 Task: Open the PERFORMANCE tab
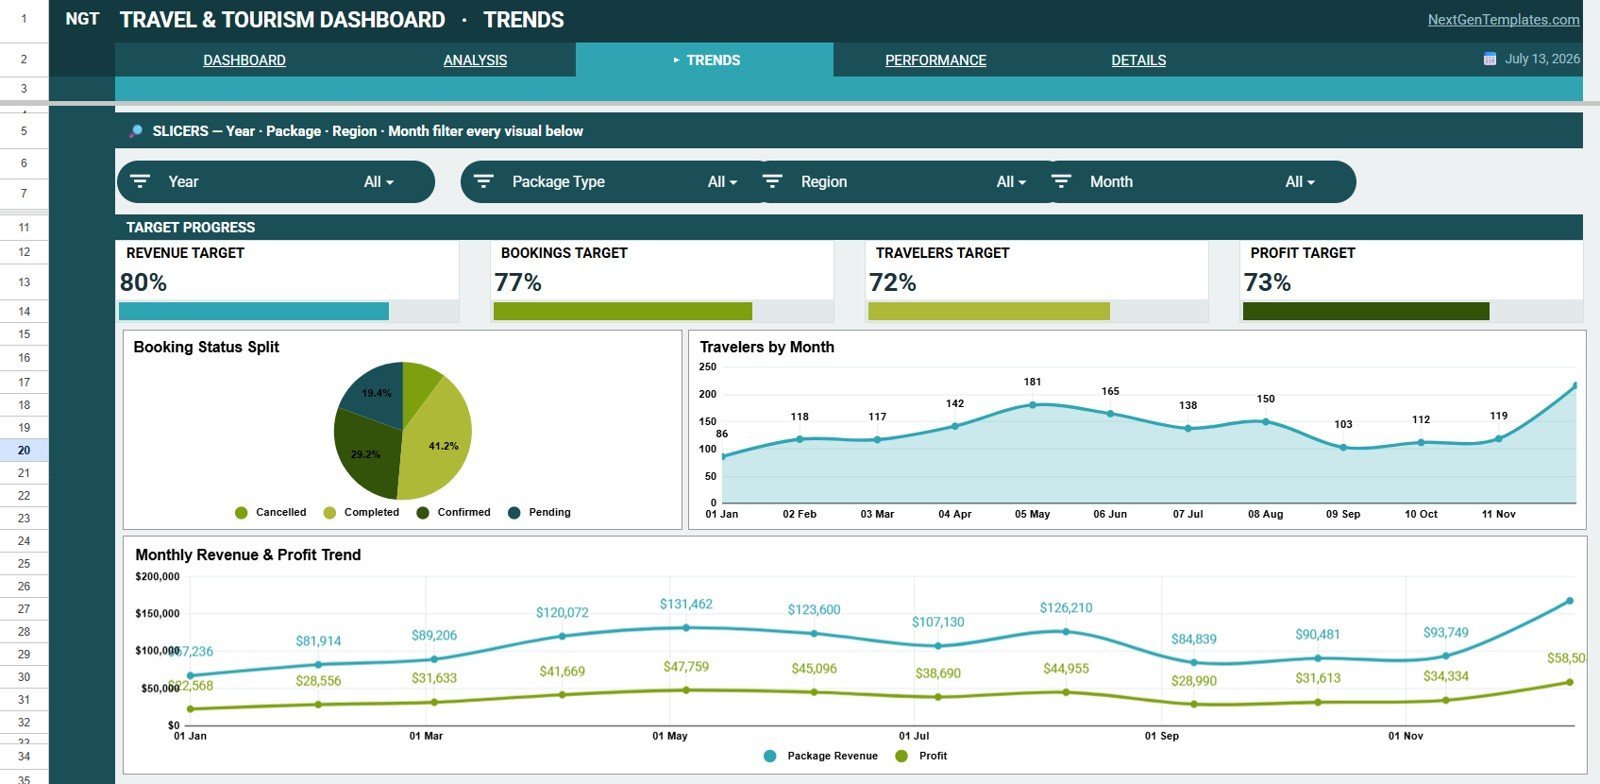(936, 60)
